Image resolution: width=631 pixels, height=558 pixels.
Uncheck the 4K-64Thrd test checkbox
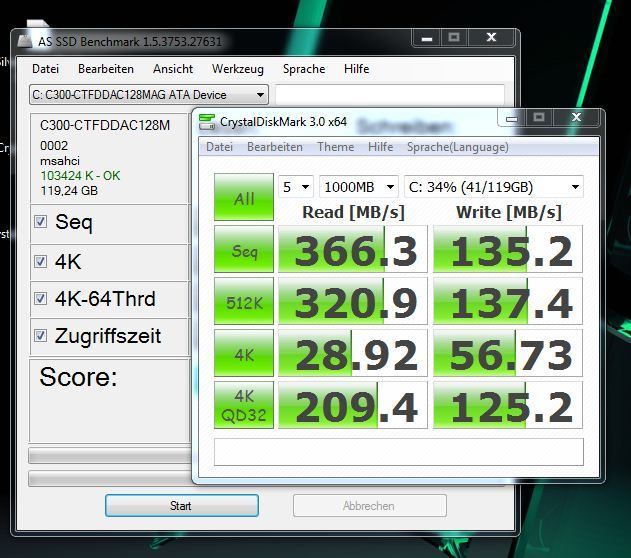(x=40, y=299)
